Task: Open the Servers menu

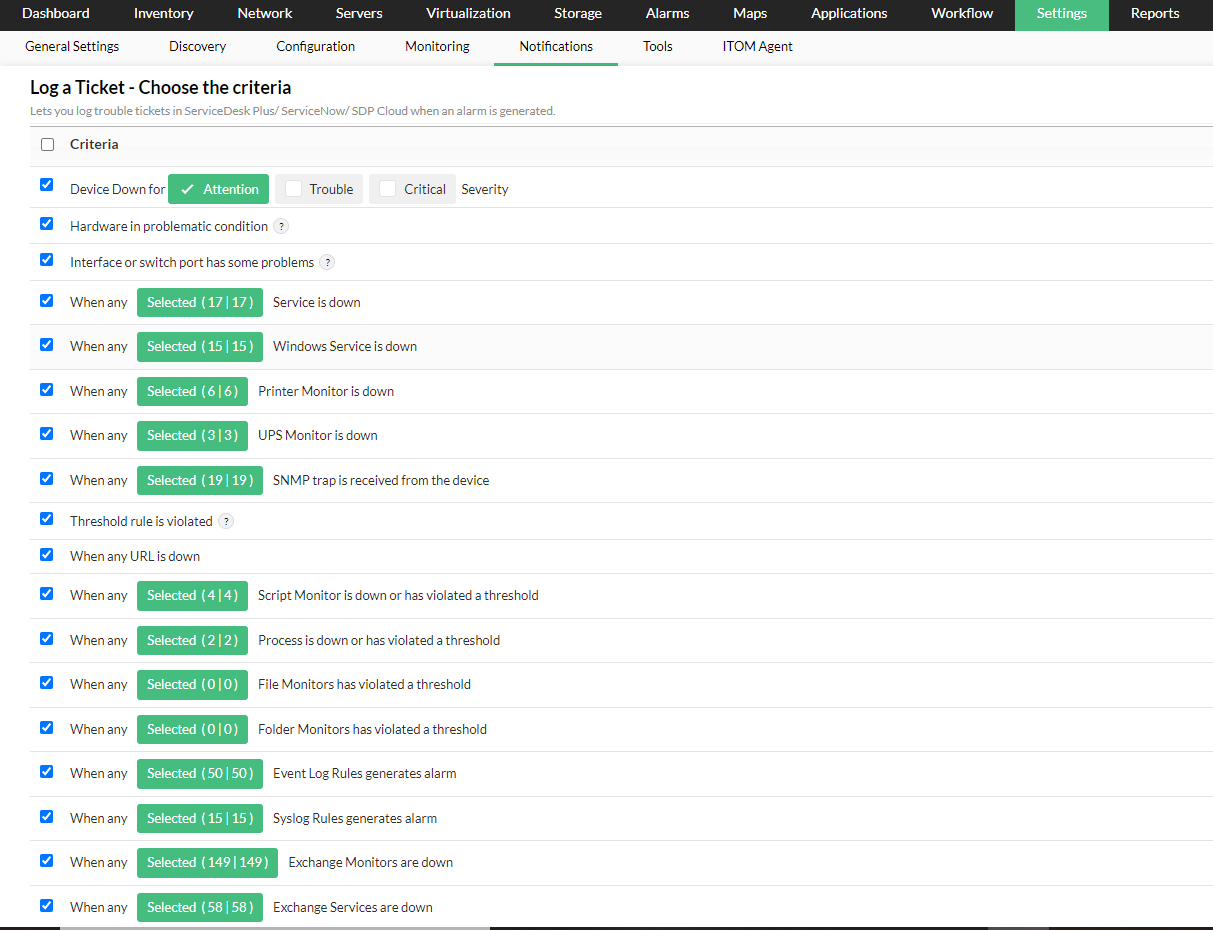Action: [x=359, y=14]
